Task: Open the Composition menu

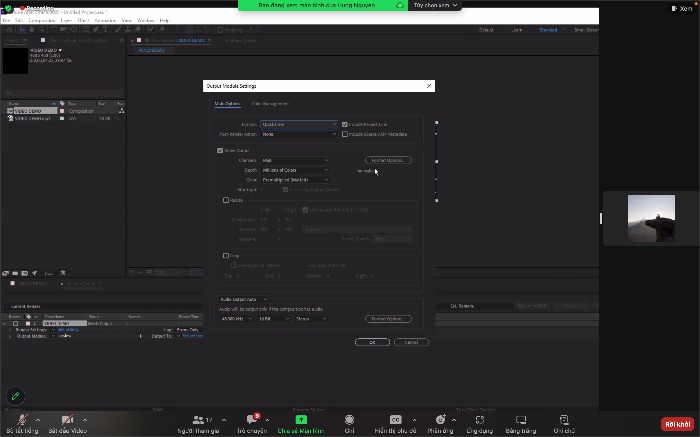Action: (x=42, y=21)
